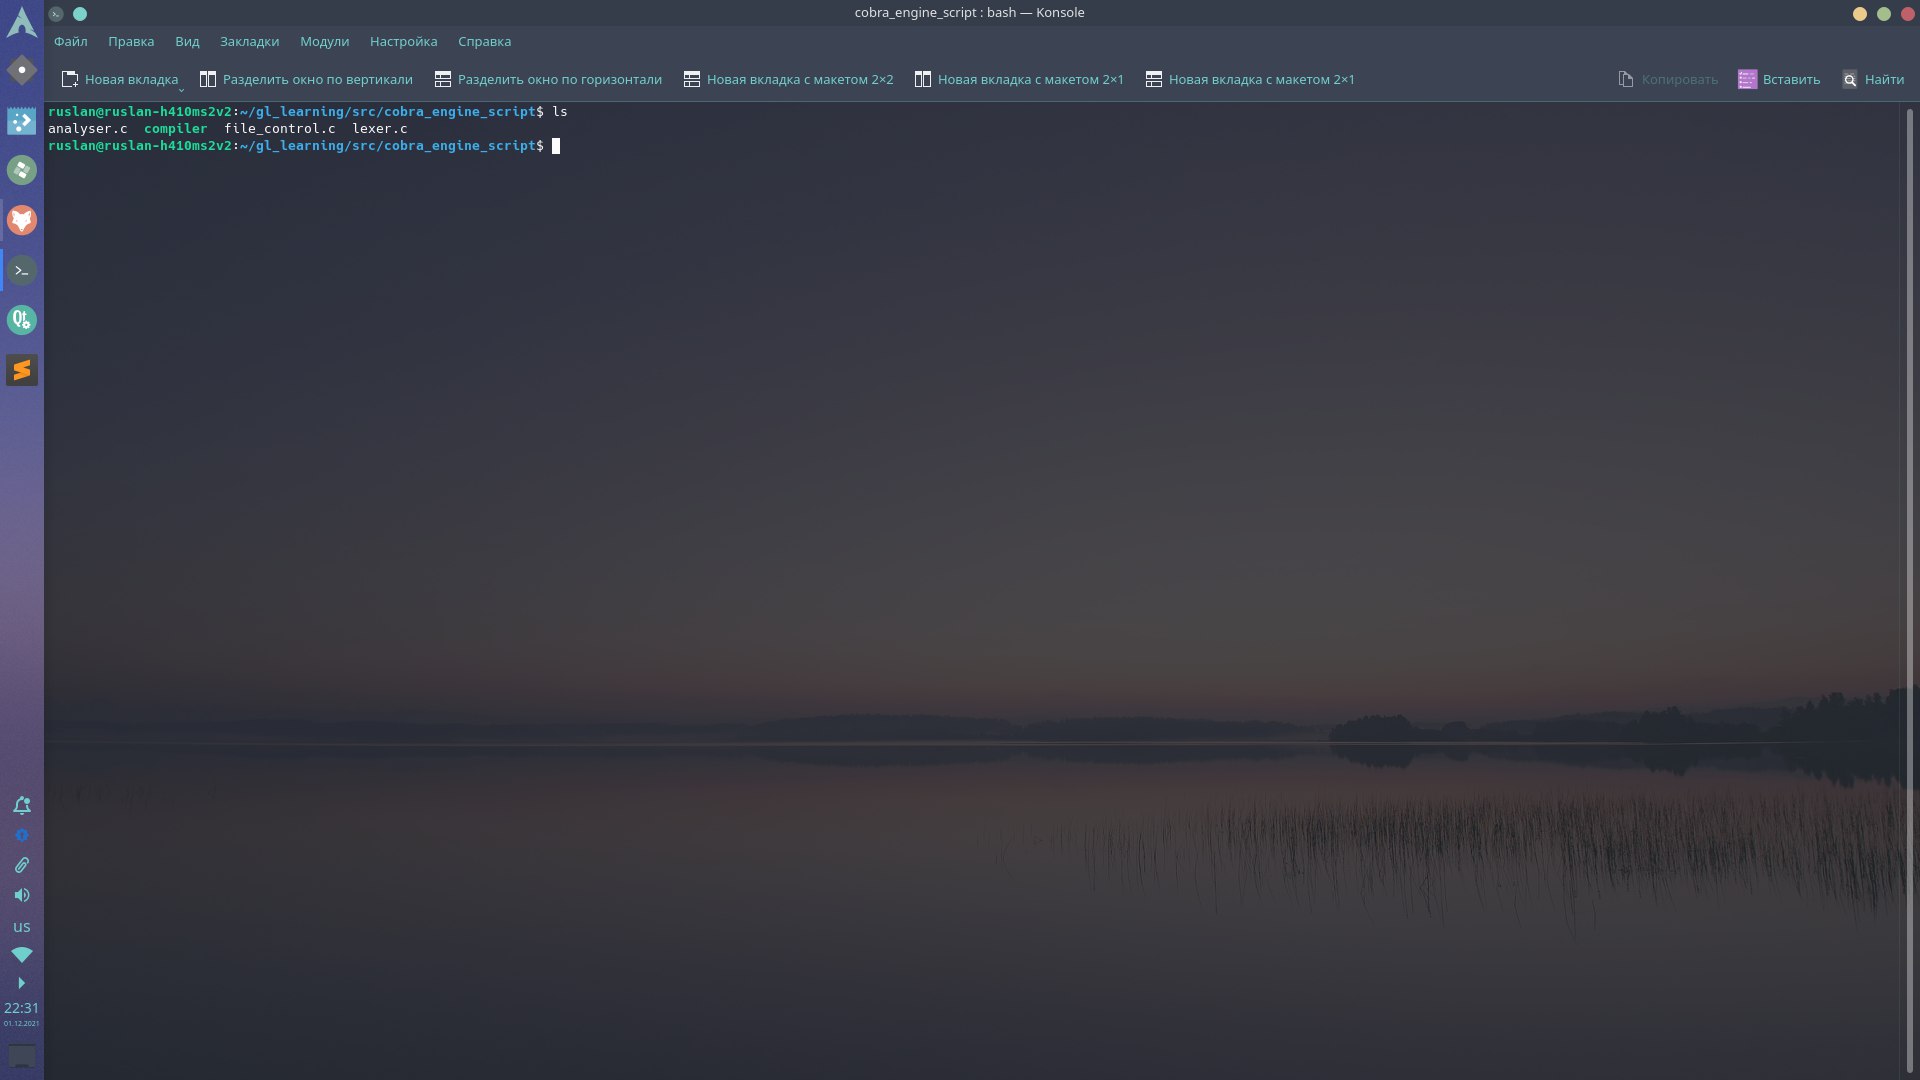Split the view with Разделить окно по вертикали

(x=306, y=80)
